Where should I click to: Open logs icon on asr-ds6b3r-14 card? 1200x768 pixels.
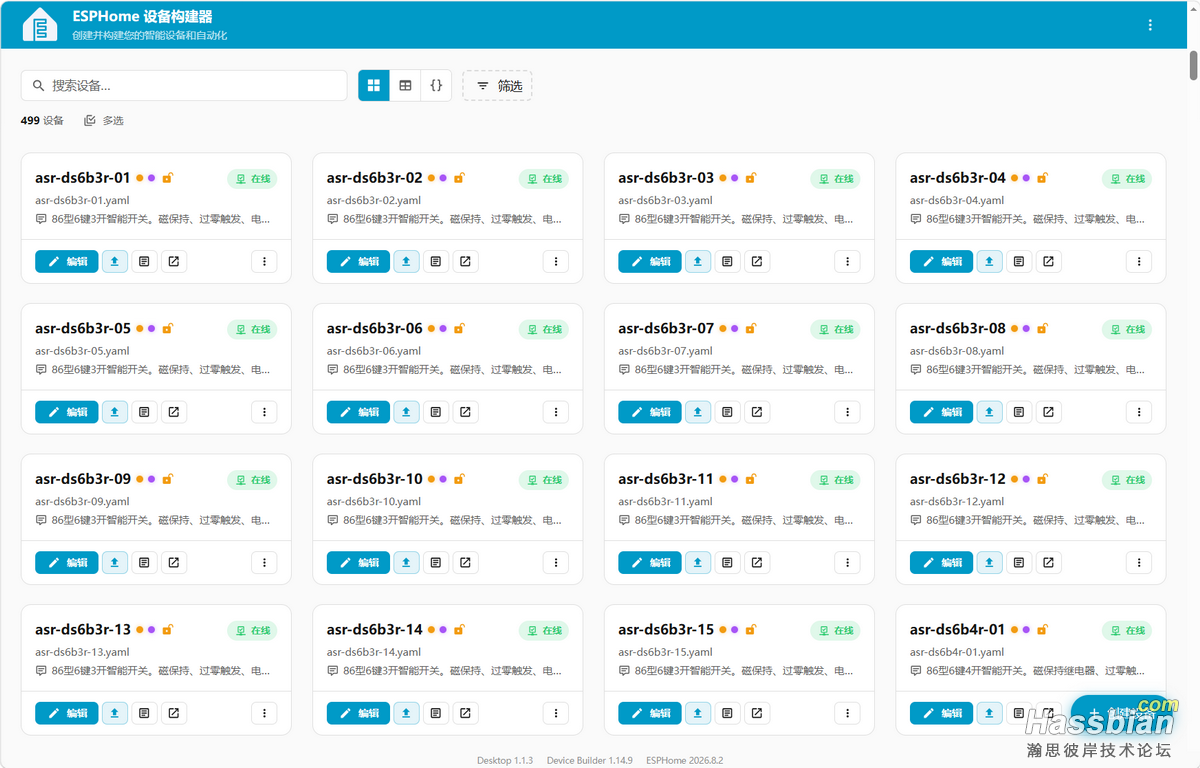(x=436, y=713)
